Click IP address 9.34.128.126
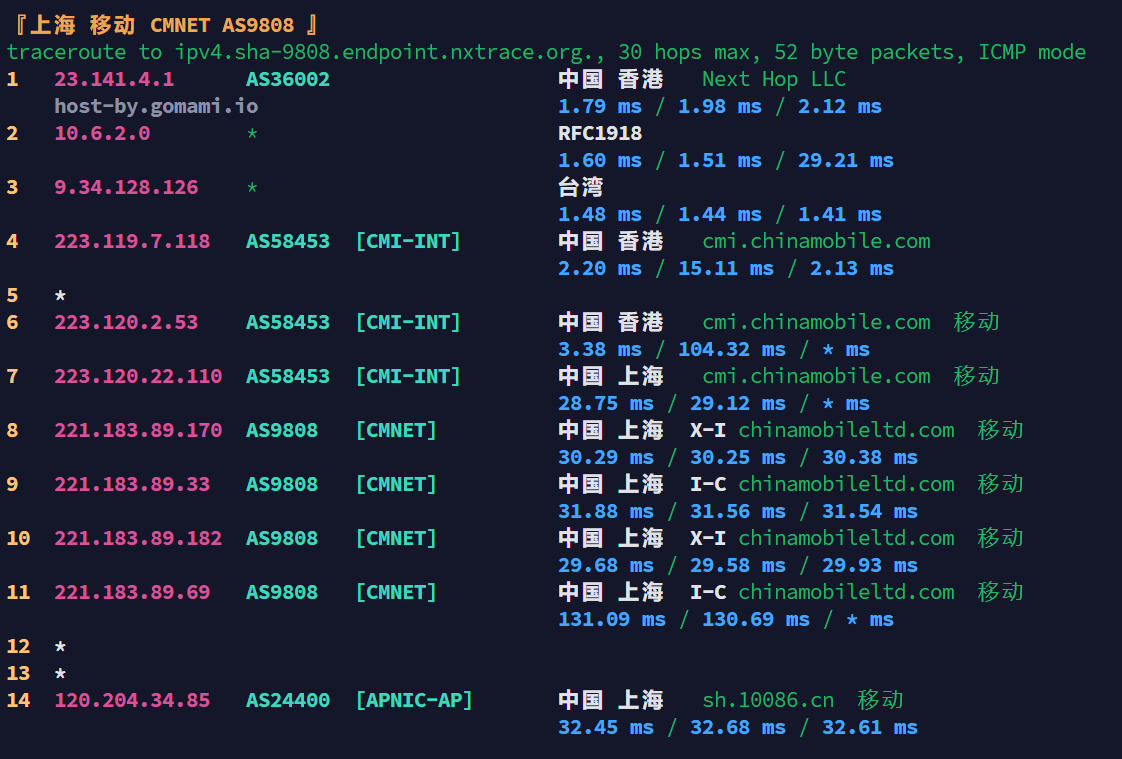Viewport: 1122px width, 759px height. [x=126, y=187]
